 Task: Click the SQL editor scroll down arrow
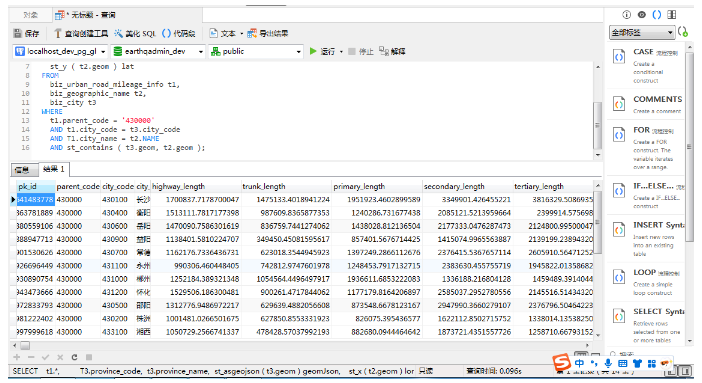598,155
